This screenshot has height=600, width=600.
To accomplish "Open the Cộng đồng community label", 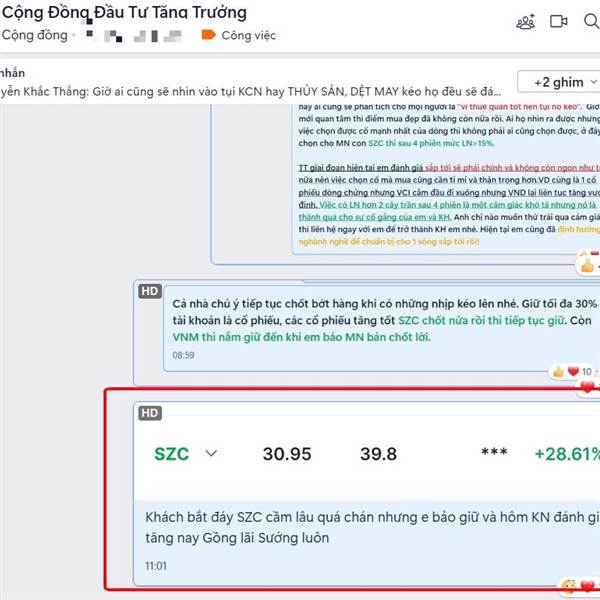I will (x=34, y=35).
